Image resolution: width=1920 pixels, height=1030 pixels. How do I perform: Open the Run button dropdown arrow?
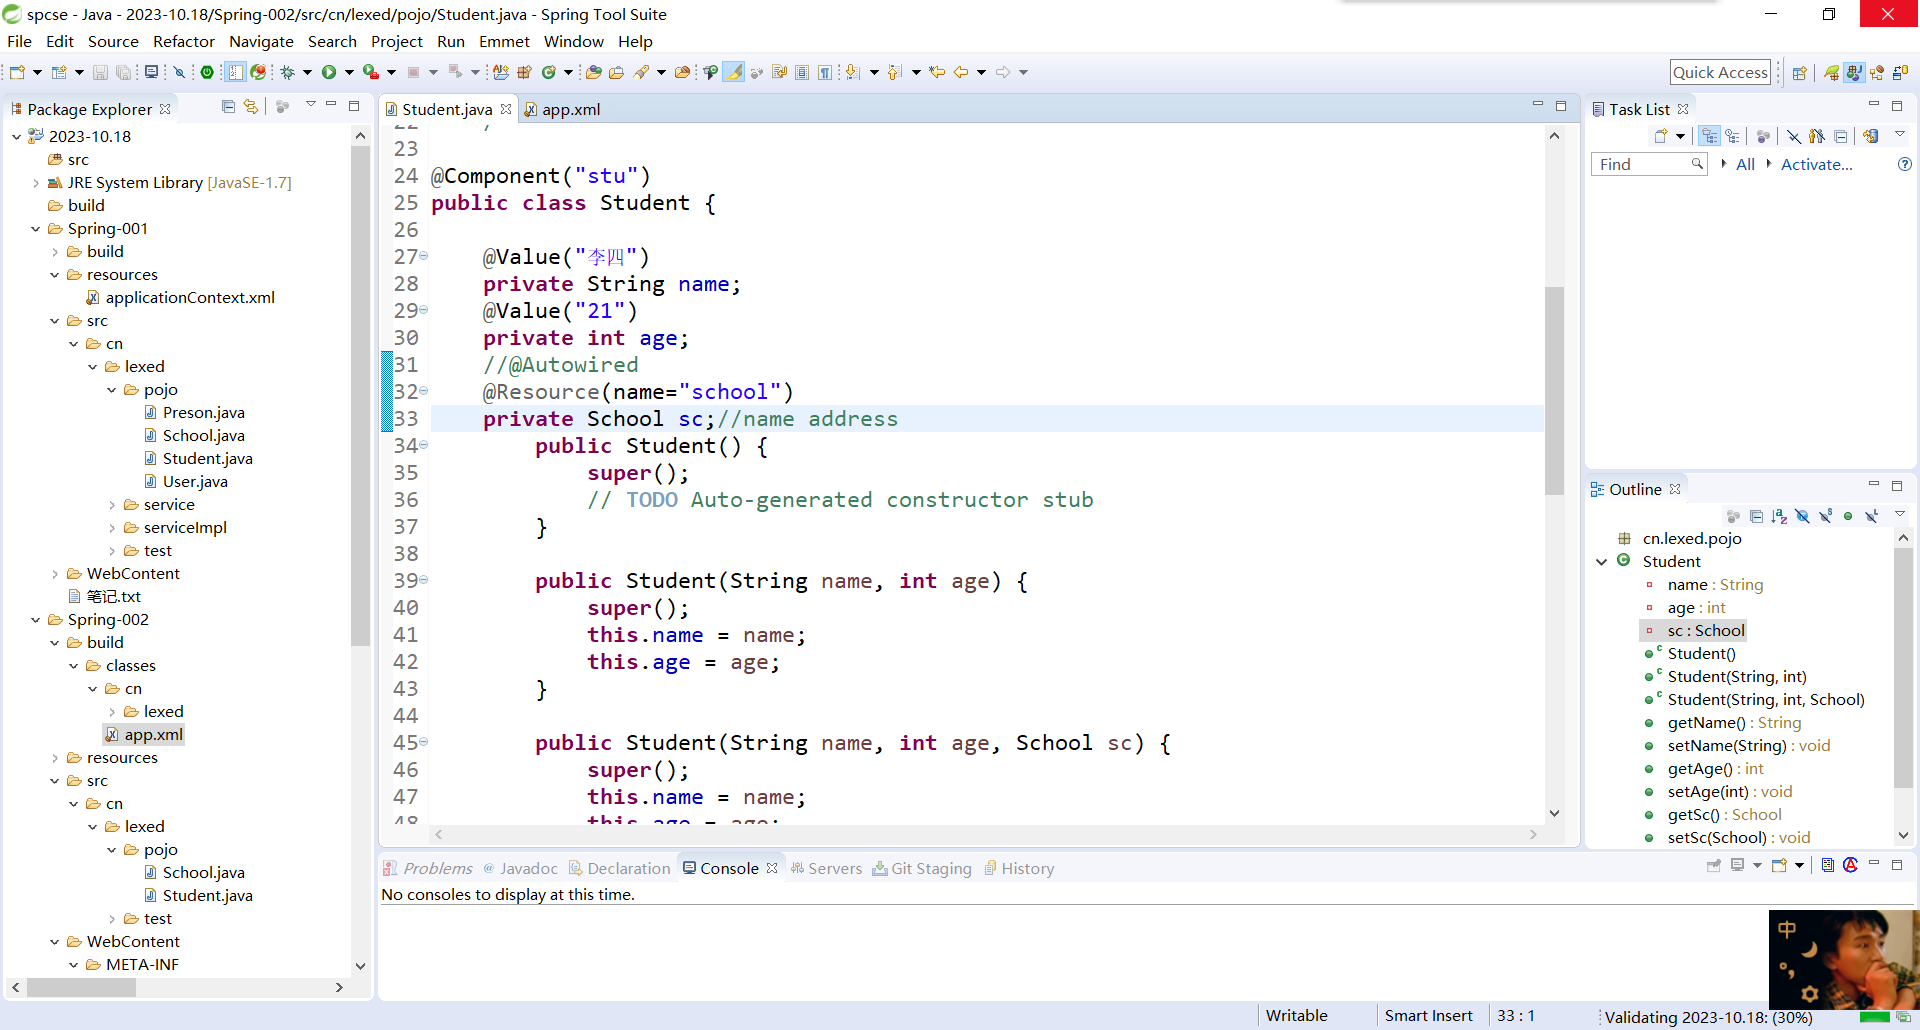349,72
